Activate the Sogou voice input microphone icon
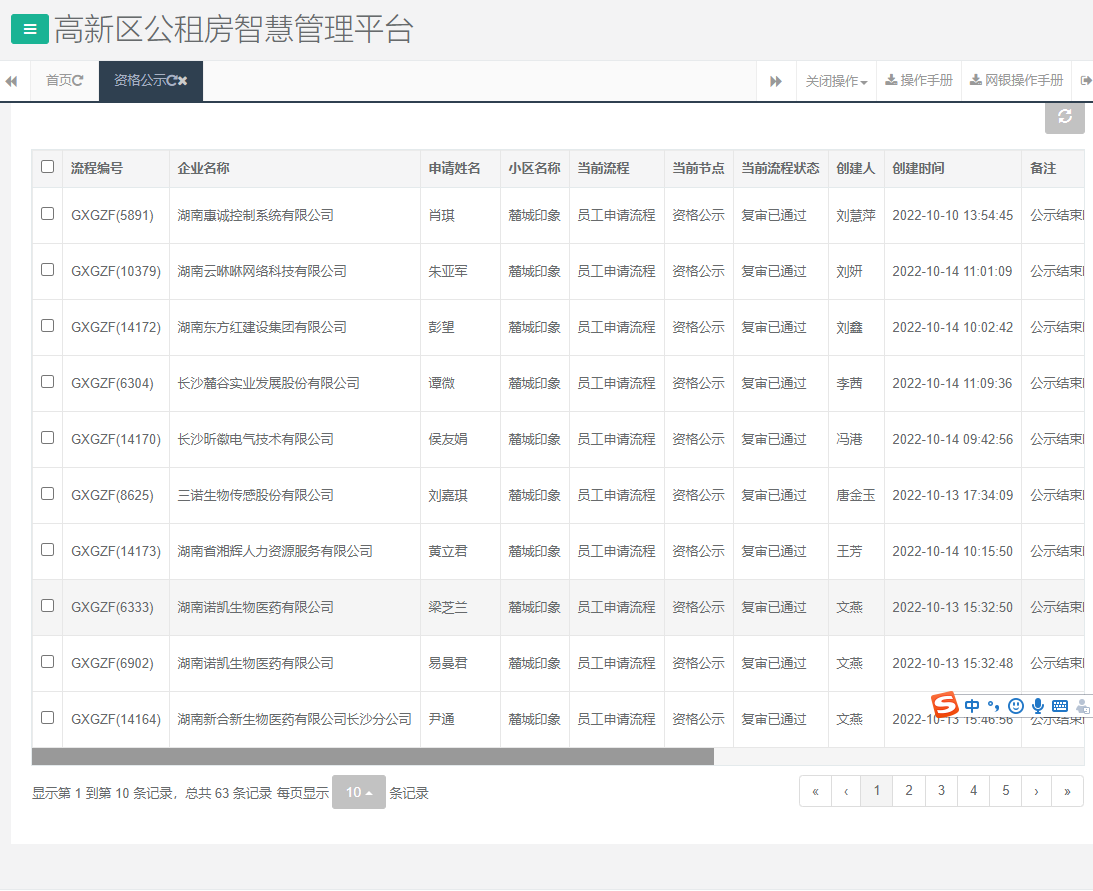 click(x=1038, y=705)
